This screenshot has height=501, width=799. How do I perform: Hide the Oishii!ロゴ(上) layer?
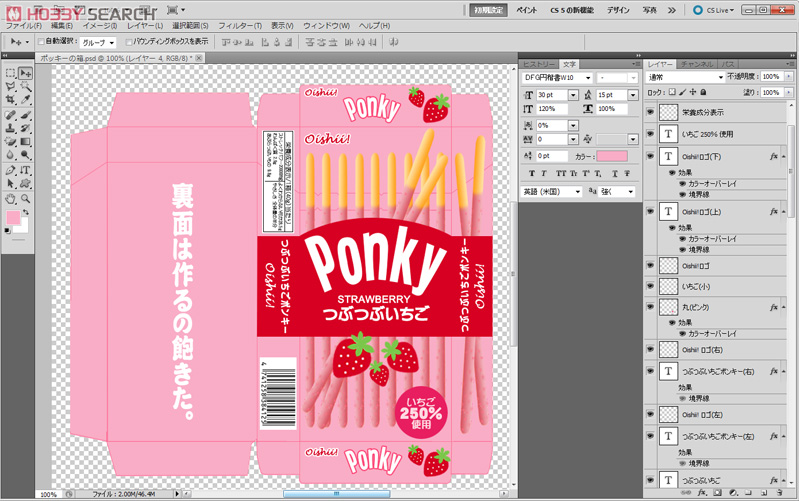tap(650, 212)
